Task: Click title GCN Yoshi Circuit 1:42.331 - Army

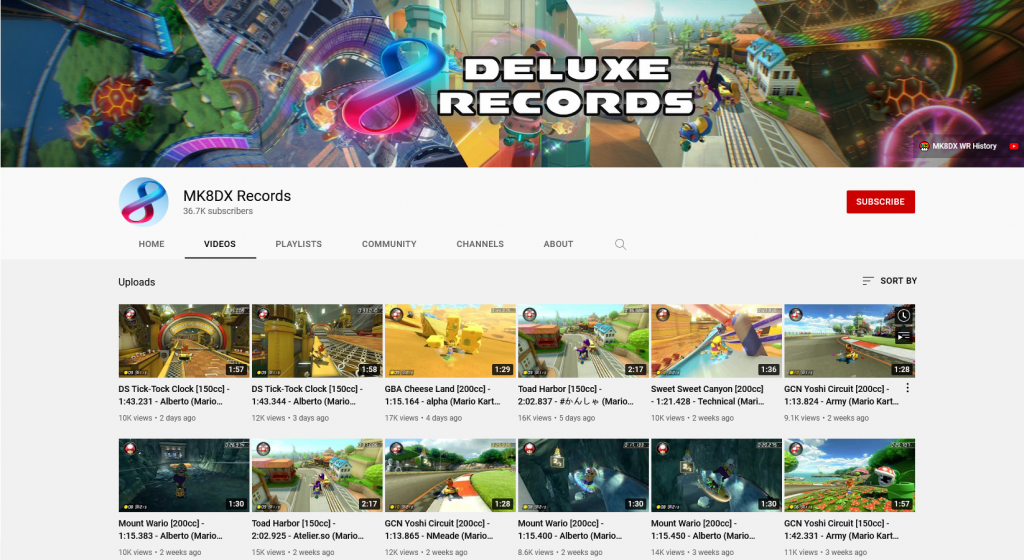Action: point(841,529)
